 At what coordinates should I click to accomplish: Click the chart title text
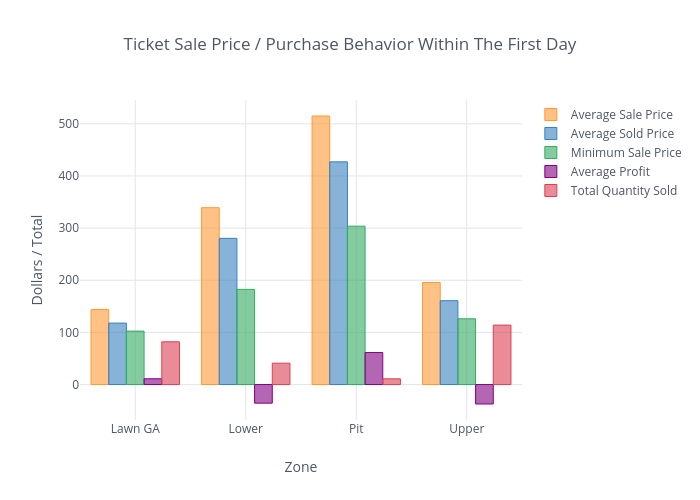tap(350, 45)
